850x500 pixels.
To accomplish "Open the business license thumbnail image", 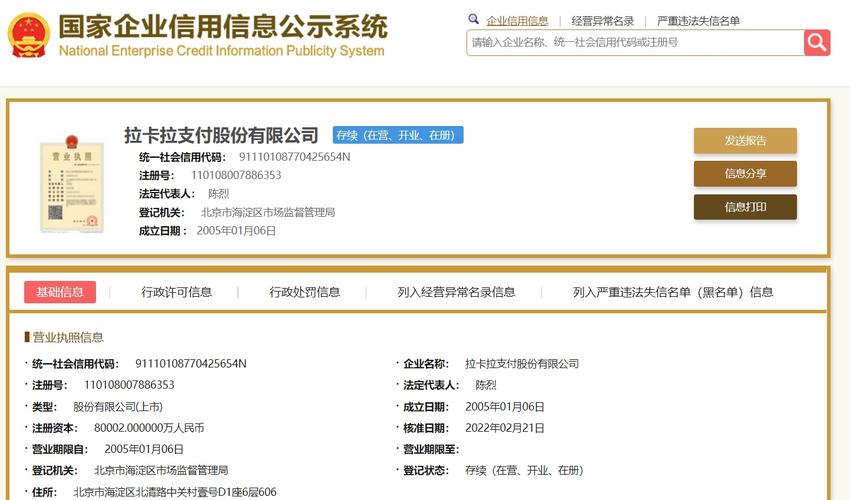I will coord(72,184).
